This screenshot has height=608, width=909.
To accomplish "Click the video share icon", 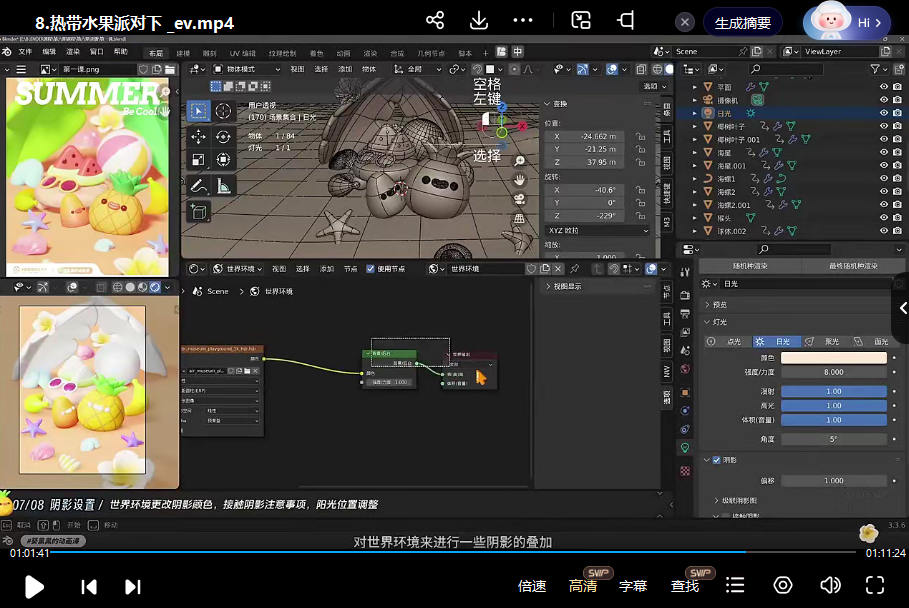I will (x=435, y=21).
